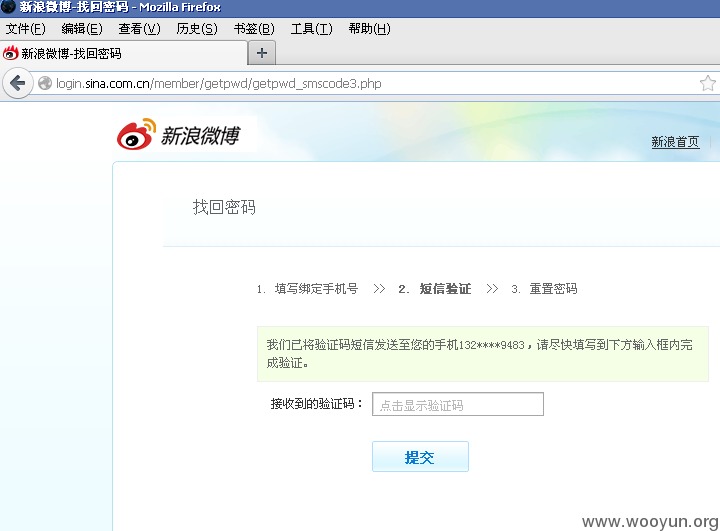Viewport: 720px width, 531px height.
Task: Click the site identity globe icon
Action: [x=45, y=83]
